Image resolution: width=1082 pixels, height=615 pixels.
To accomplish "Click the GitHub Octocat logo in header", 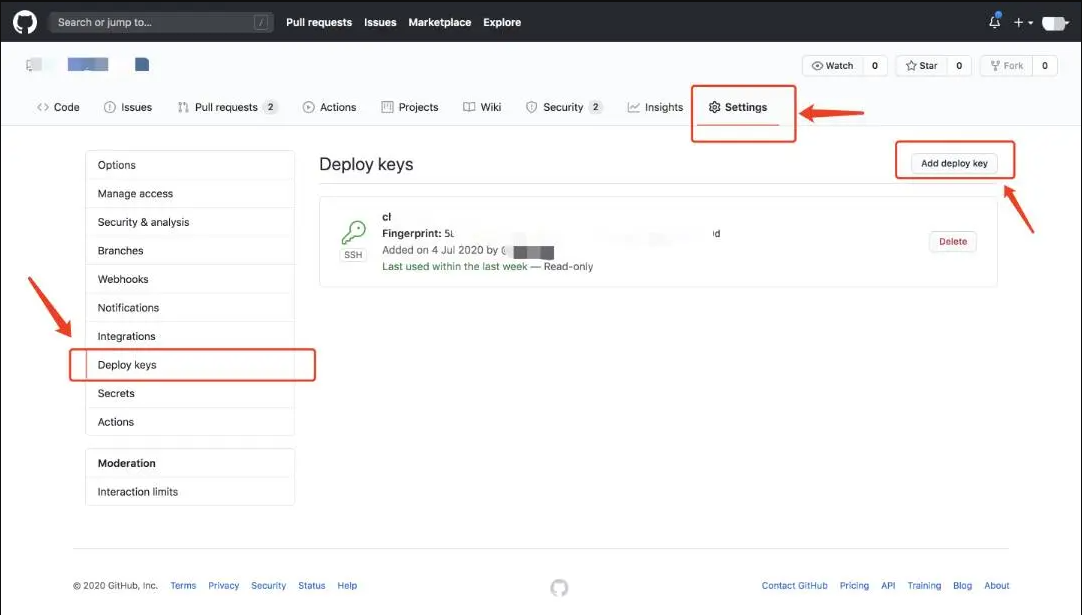I will pos(25,22).
